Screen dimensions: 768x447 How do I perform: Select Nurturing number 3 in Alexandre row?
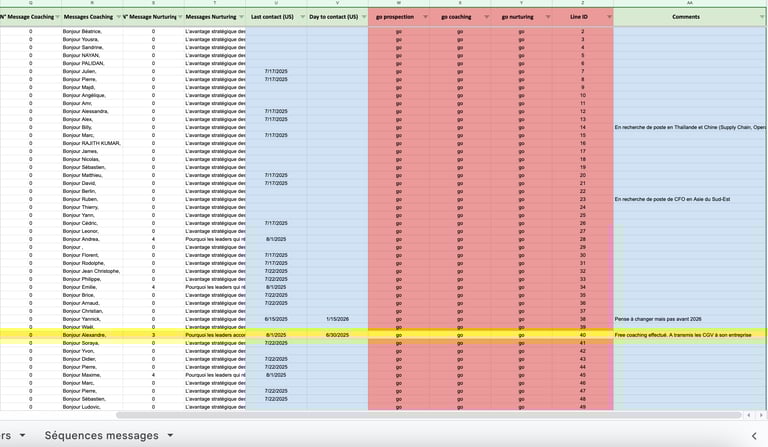[153, 335]
